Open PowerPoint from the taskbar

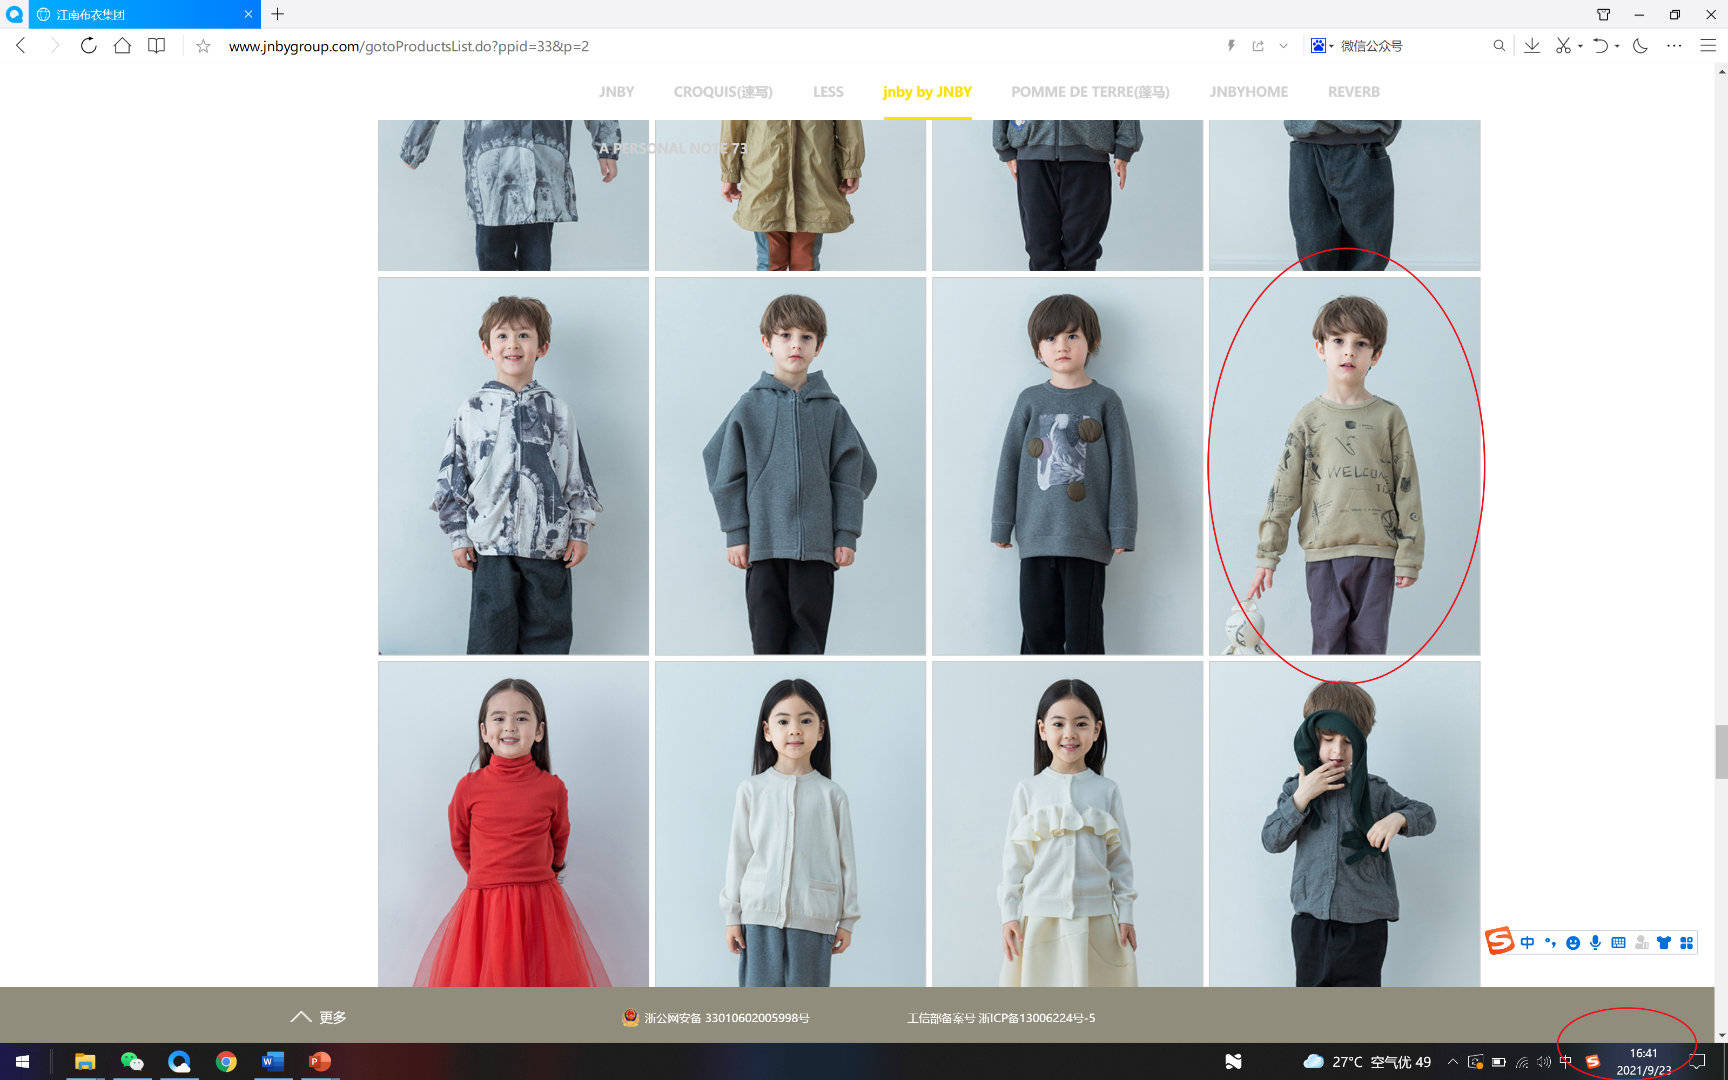point(320,1061)
